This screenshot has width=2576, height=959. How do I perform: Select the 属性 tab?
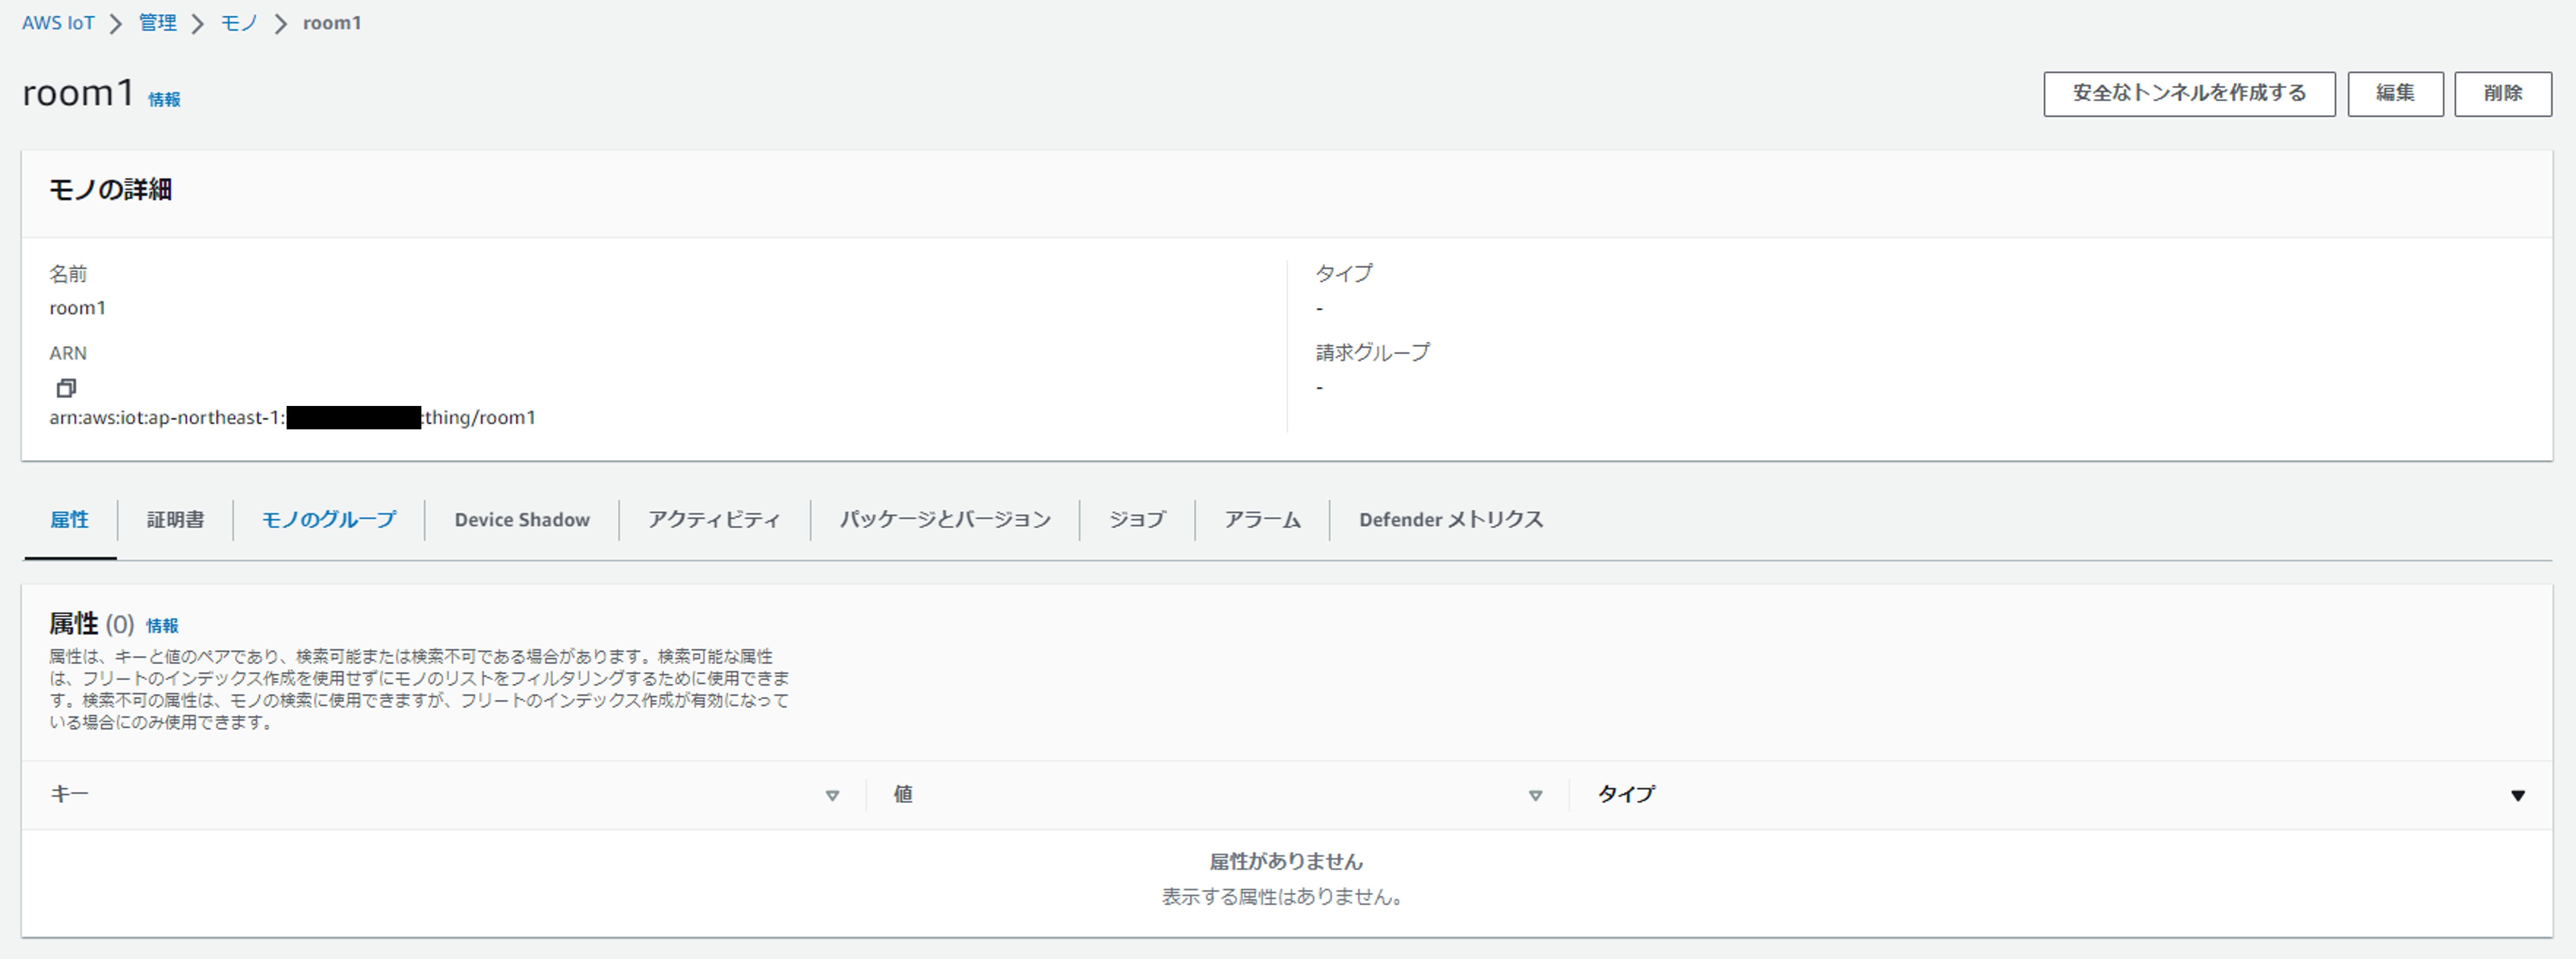(x=69, y=520)
